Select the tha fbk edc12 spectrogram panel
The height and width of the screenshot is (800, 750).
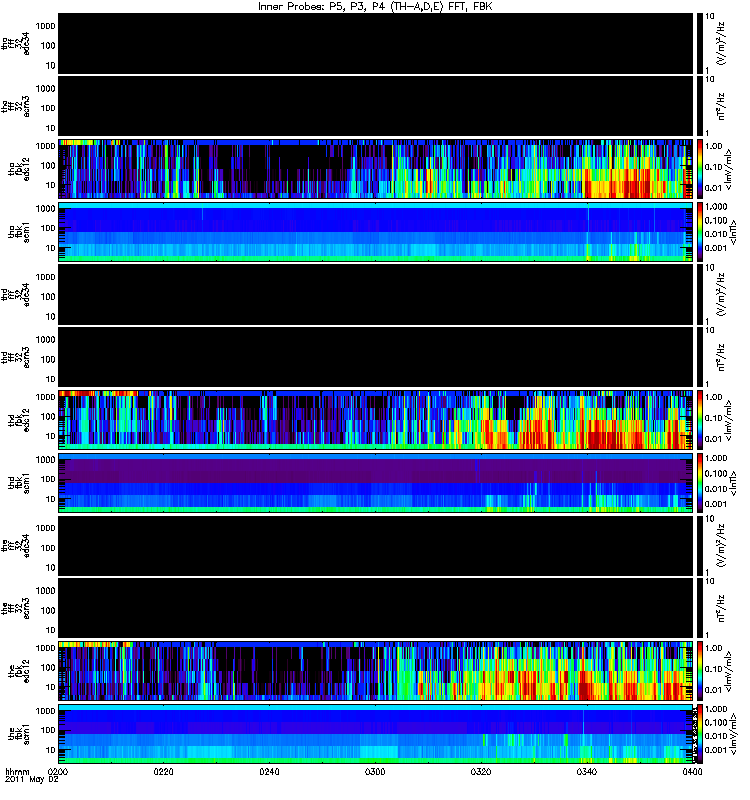click(x=376, y=169)
